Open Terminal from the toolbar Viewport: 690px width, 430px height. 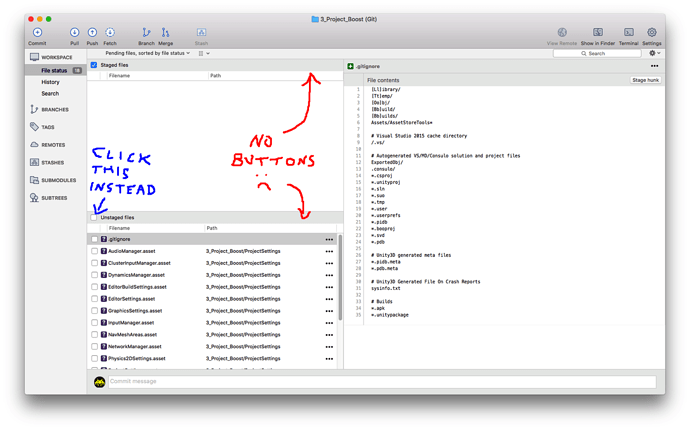629,33
